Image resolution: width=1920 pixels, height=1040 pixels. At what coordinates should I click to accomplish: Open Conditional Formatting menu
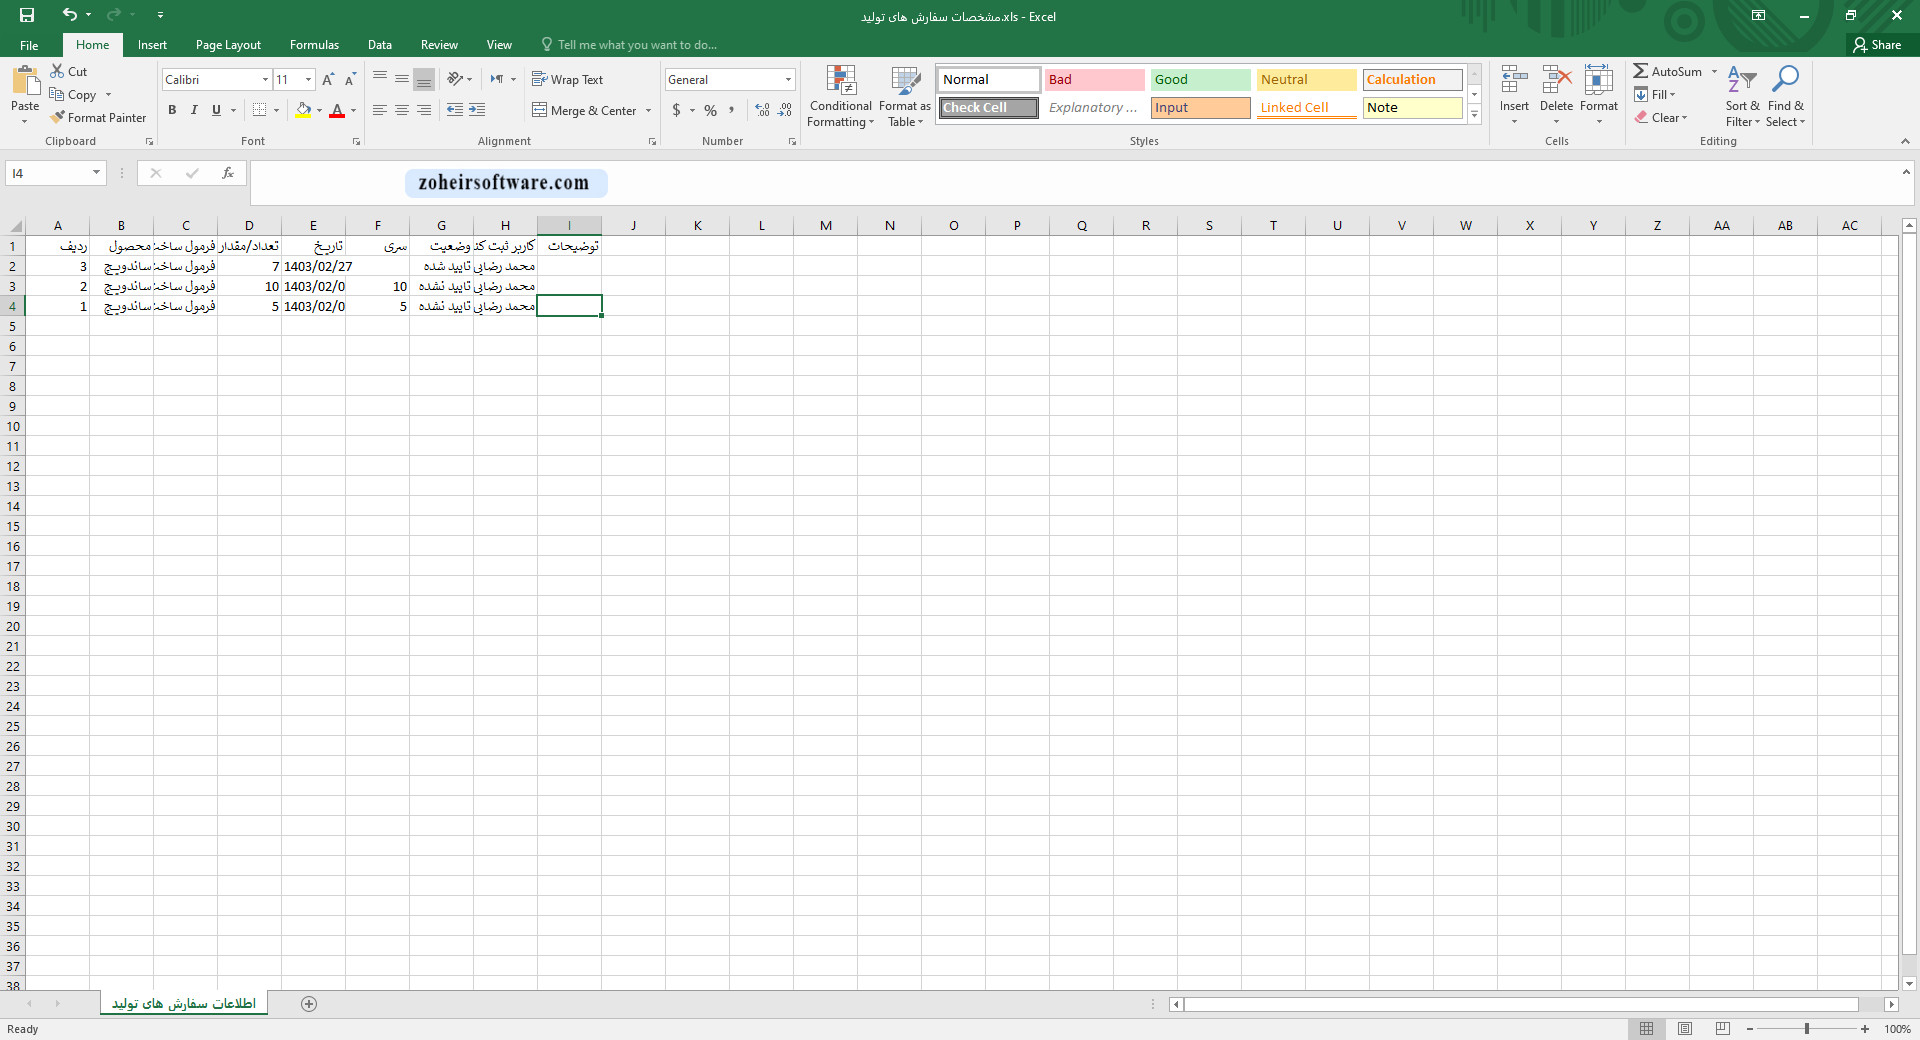[840, 96]
